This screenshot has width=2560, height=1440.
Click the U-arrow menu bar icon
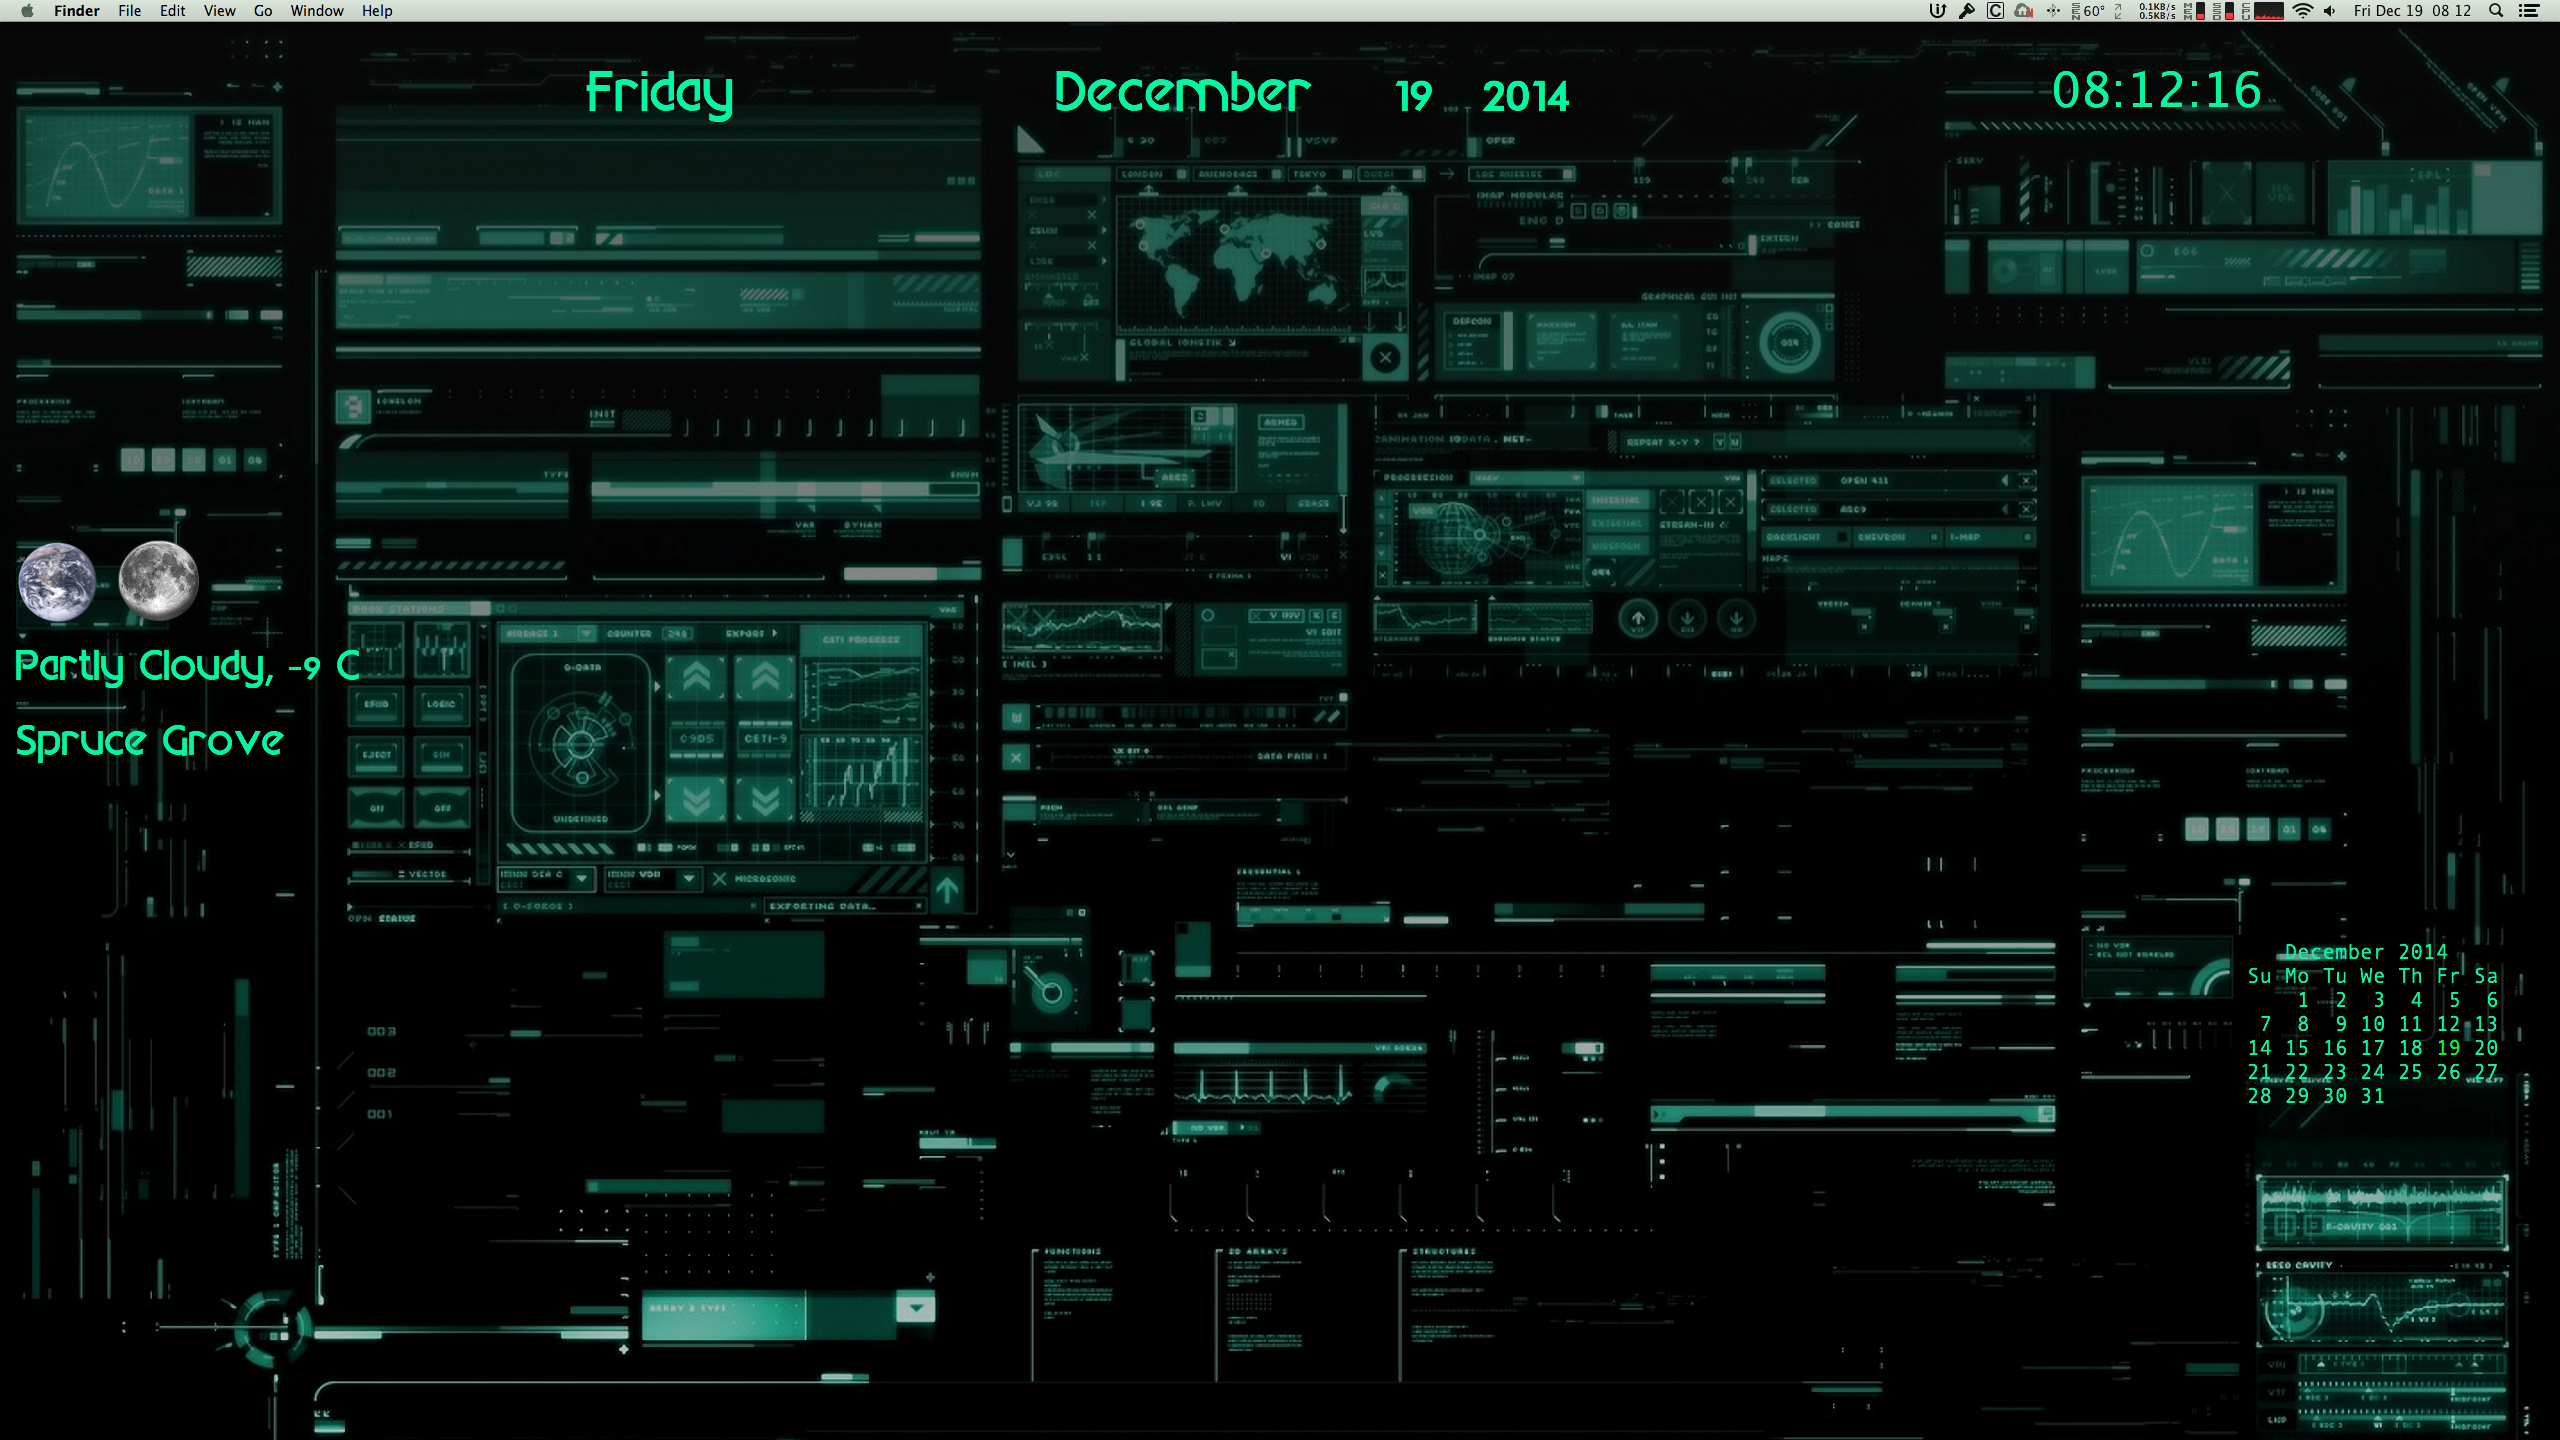[1937, 11]
